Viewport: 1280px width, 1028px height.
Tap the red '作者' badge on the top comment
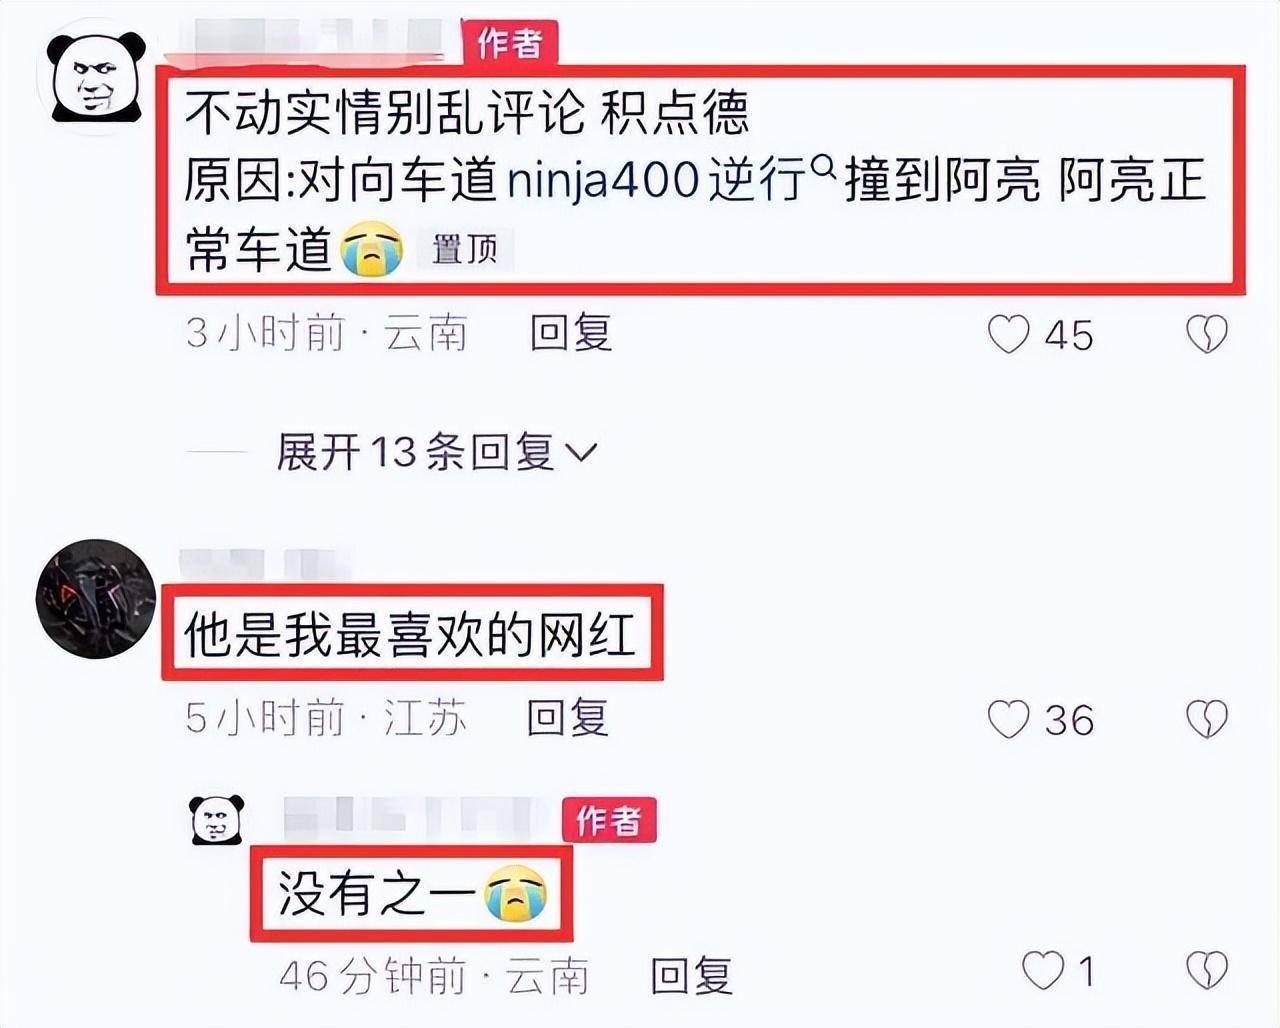[x=510, y=43]
